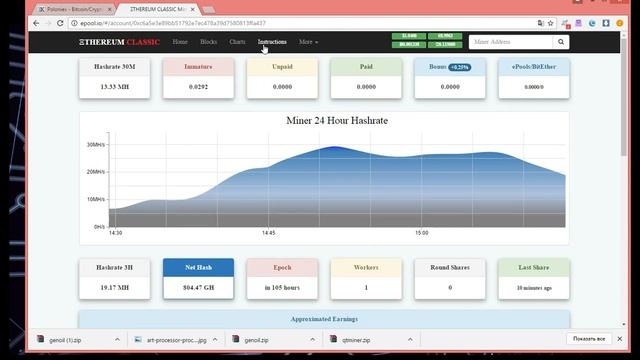The width and height of the screenshot is (640, 360).
Task: Click the ePools/BitEther card
Action: (534, 78)
